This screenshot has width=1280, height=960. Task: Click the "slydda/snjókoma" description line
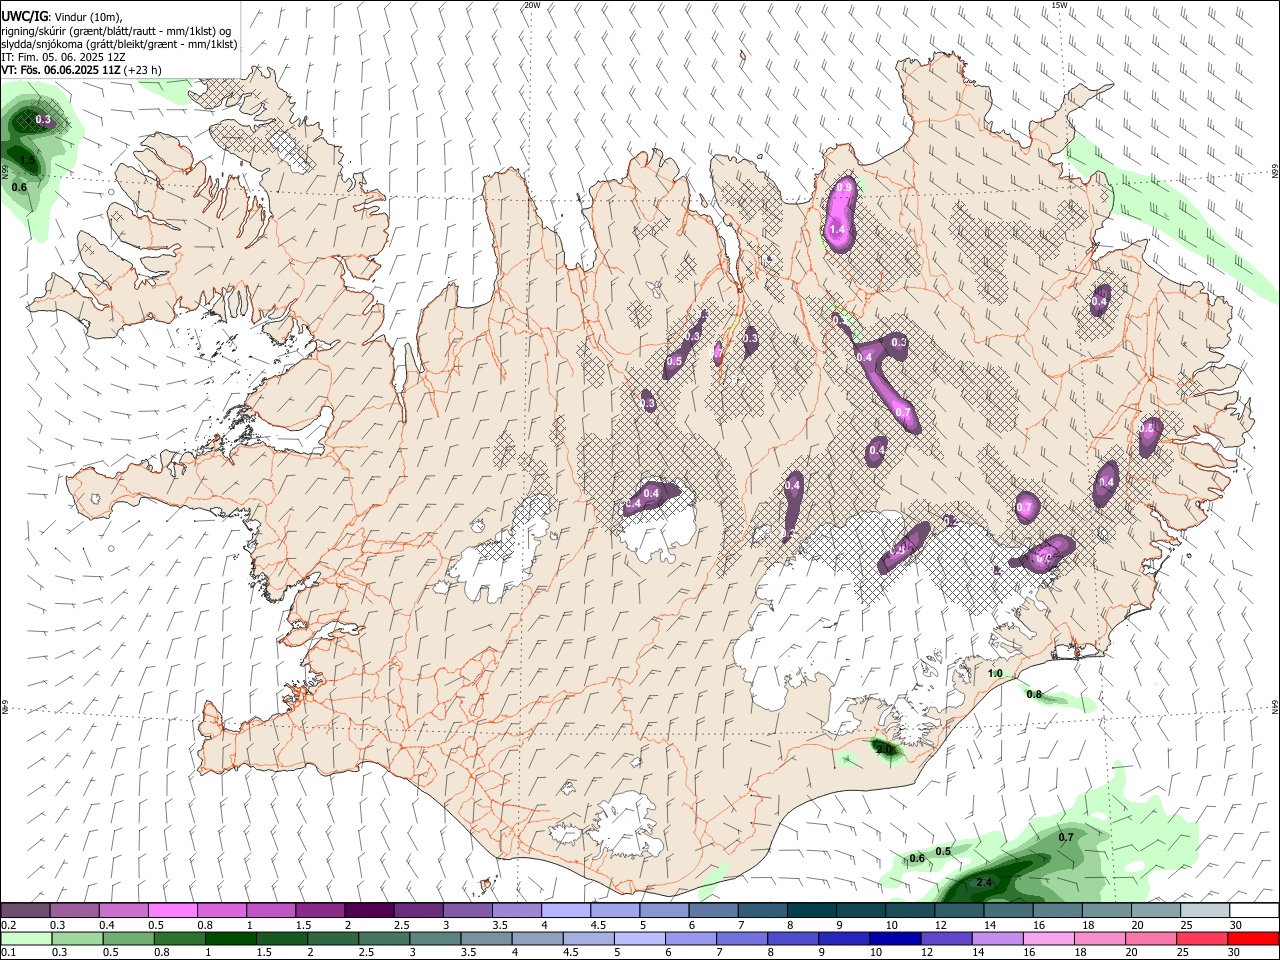(119, 44)
